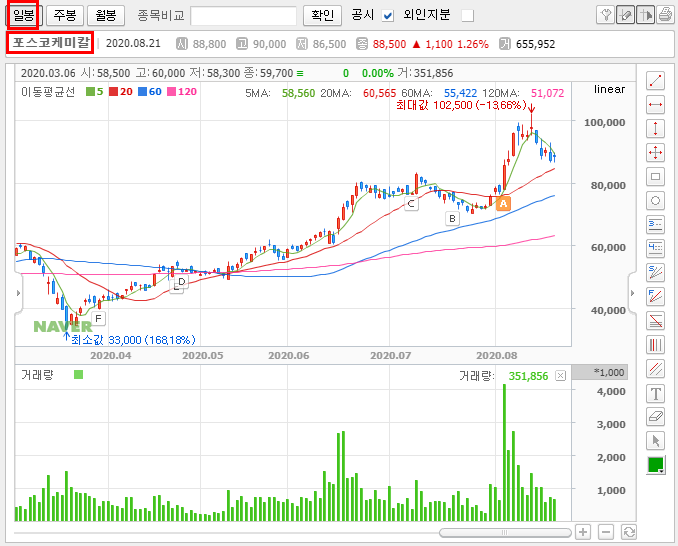Zoom in chart with plus button
This screenshot has height=546, width=678.
tap(583, 532)
